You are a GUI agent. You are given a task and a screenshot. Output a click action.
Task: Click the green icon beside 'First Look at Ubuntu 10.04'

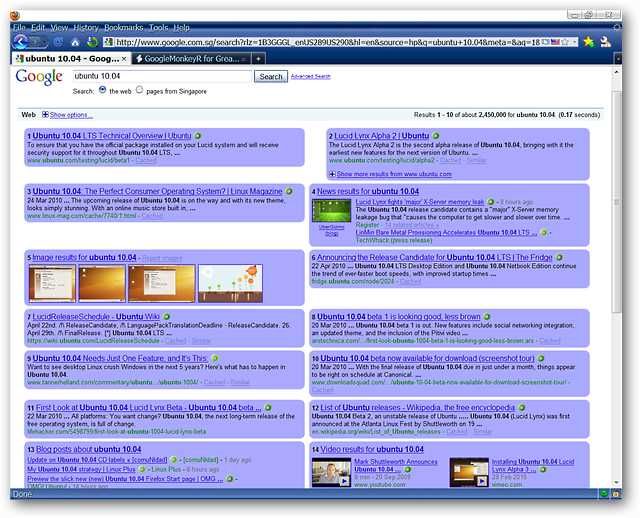point(268,407)
